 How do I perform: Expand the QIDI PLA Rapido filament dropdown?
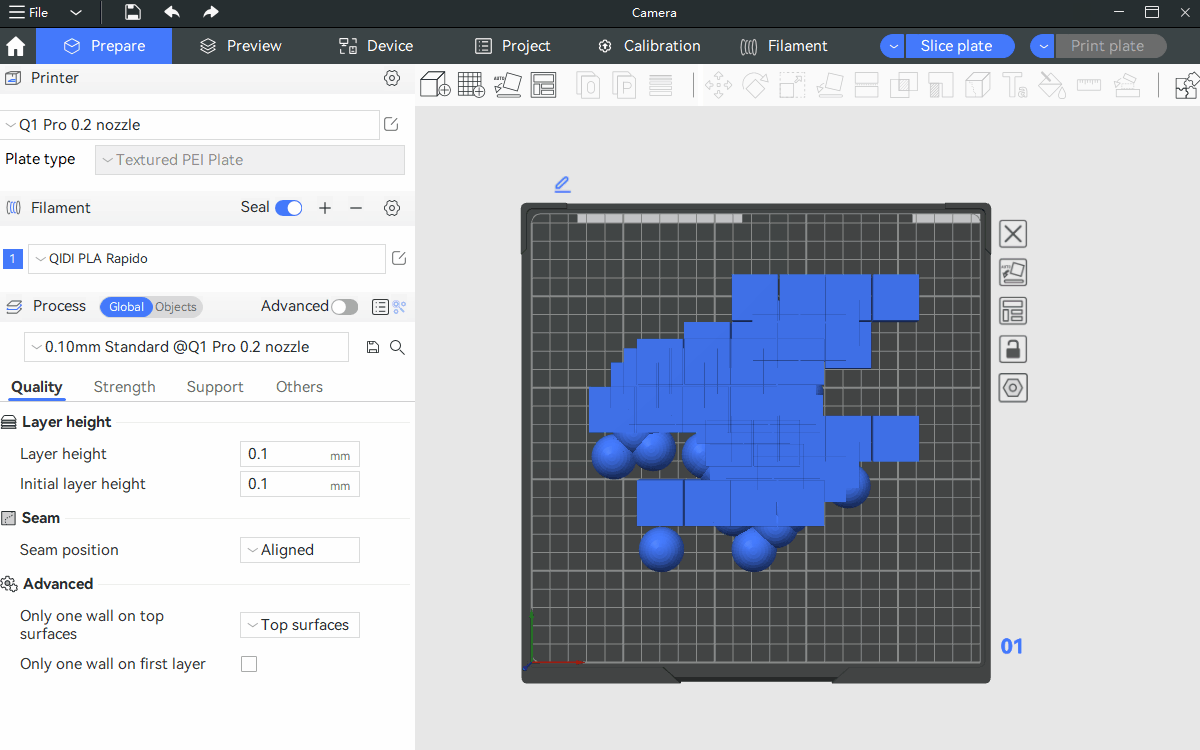coord(206,259)
